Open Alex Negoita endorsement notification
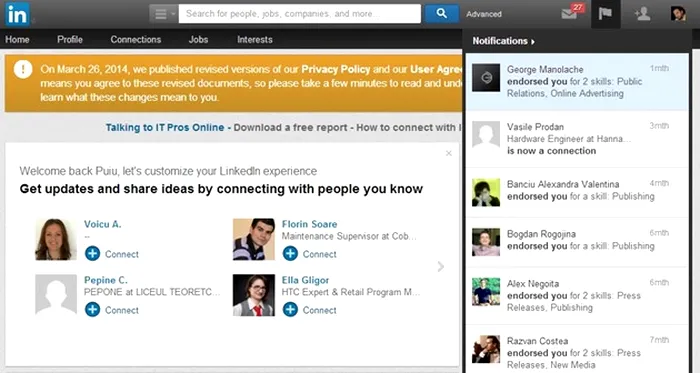The height and width of the screenshot is (373, 700). coord(577,296)
